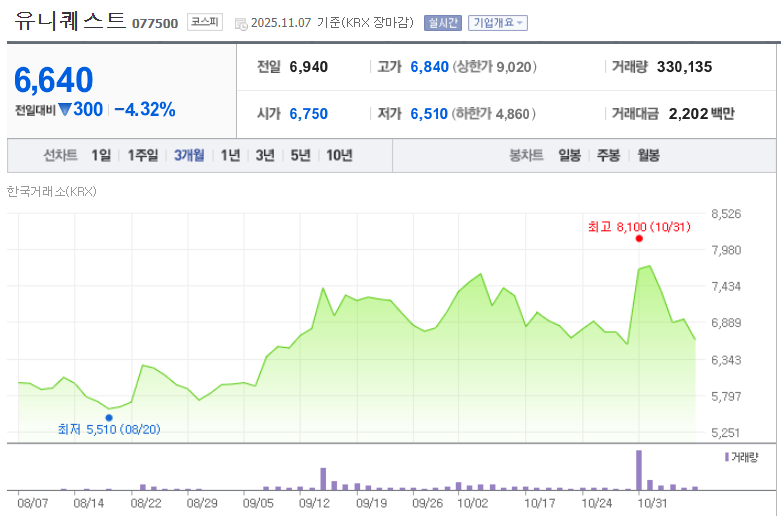Switch to 일봉 candle chart

pyautogui.click(x=570, y=155)
